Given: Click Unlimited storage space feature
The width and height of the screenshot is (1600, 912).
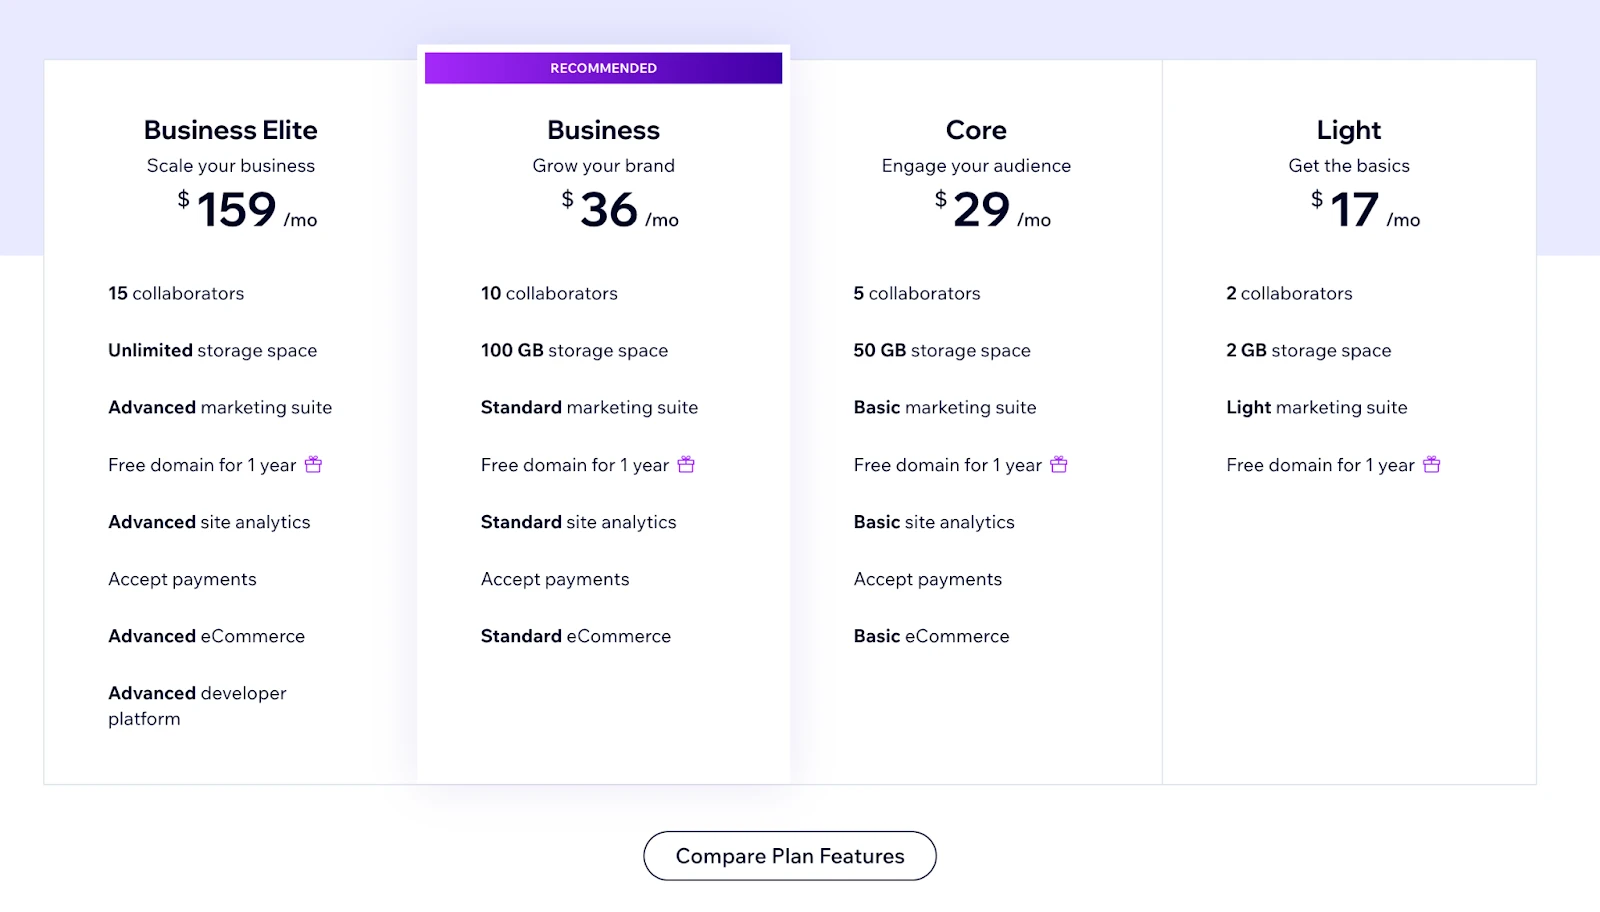Looking at the screenshot, I should click(212, 351).
